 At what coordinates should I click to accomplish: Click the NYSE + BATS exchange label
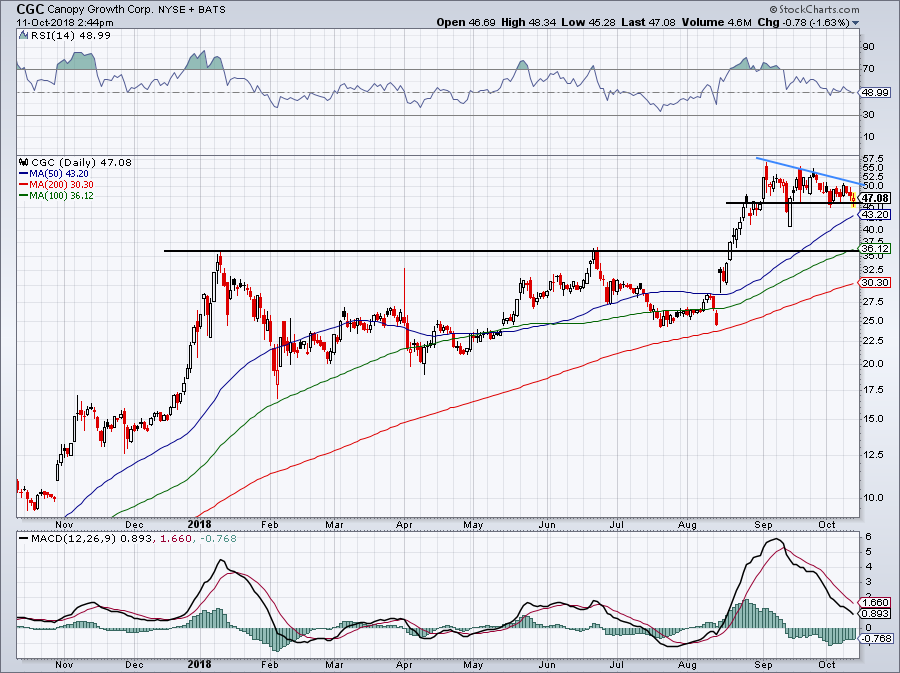pos(192,9)
